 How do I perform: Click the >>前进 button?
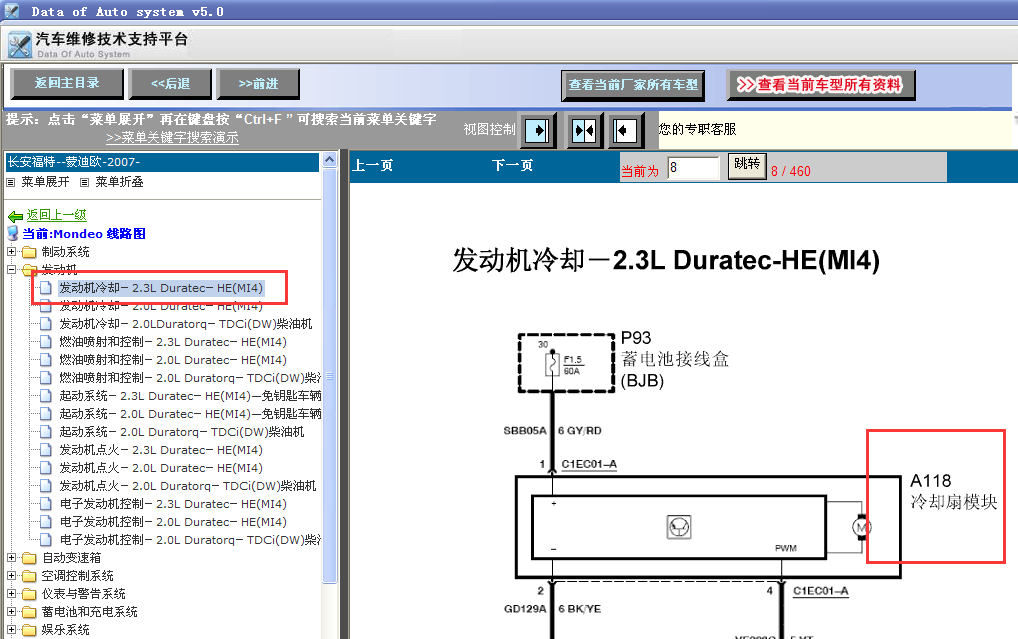click(258, 84)
